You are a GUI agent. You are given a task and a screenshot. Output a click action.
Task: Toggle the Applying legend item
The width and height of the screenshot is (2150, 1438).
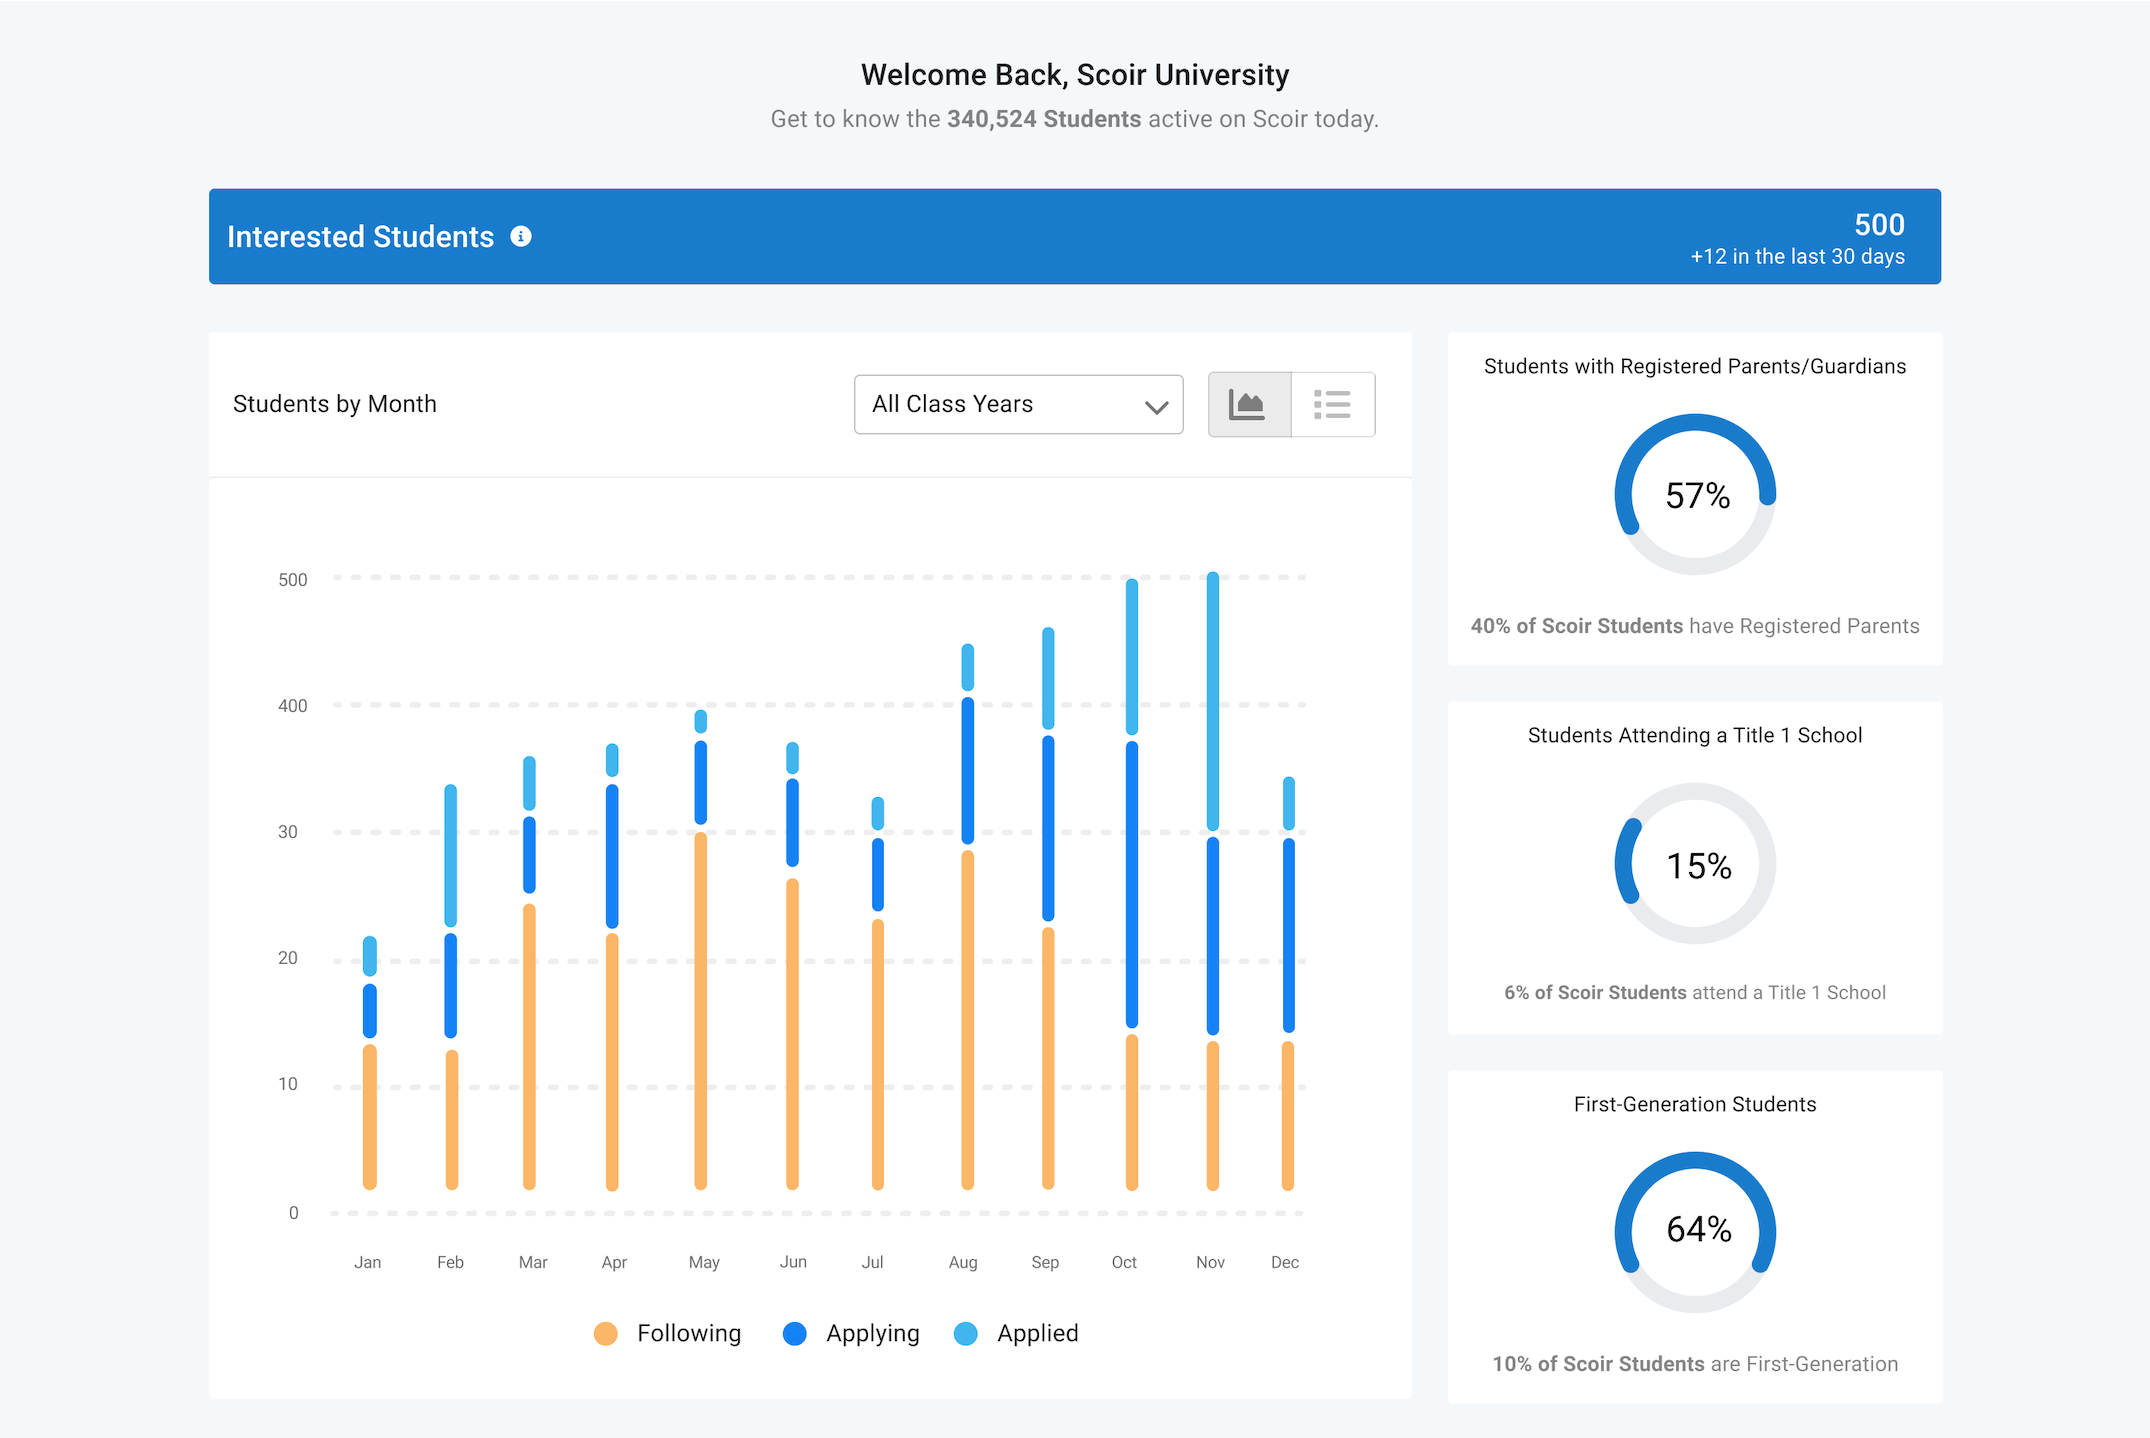tap(851, 1333)
